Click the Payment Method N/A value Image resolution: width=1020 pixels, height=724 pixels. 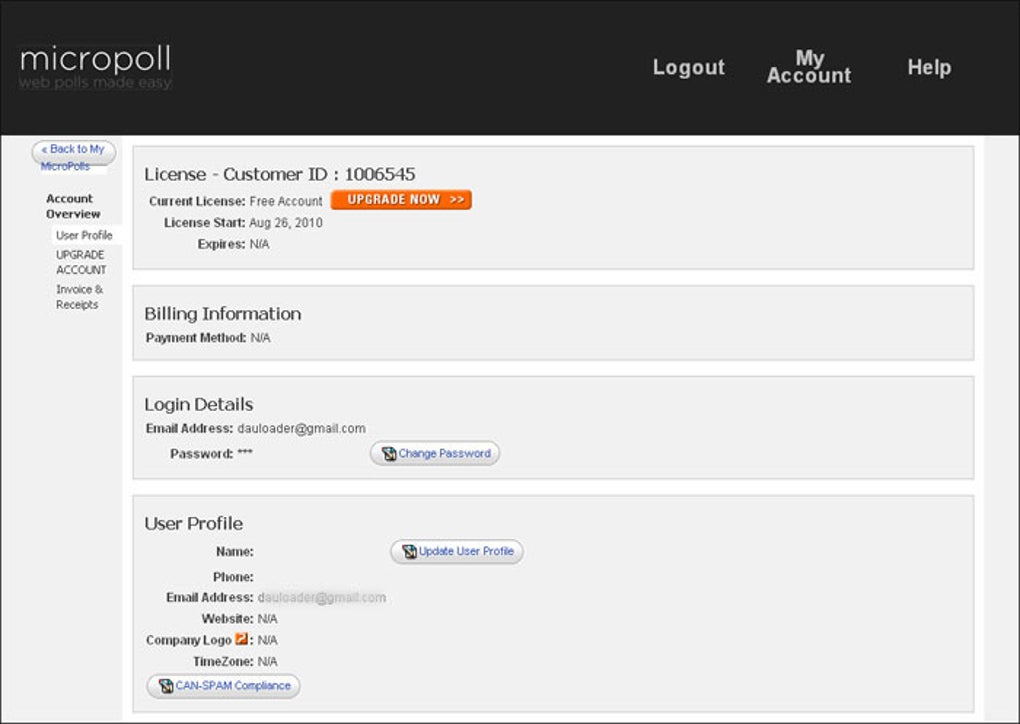click(x=260, y=338)
